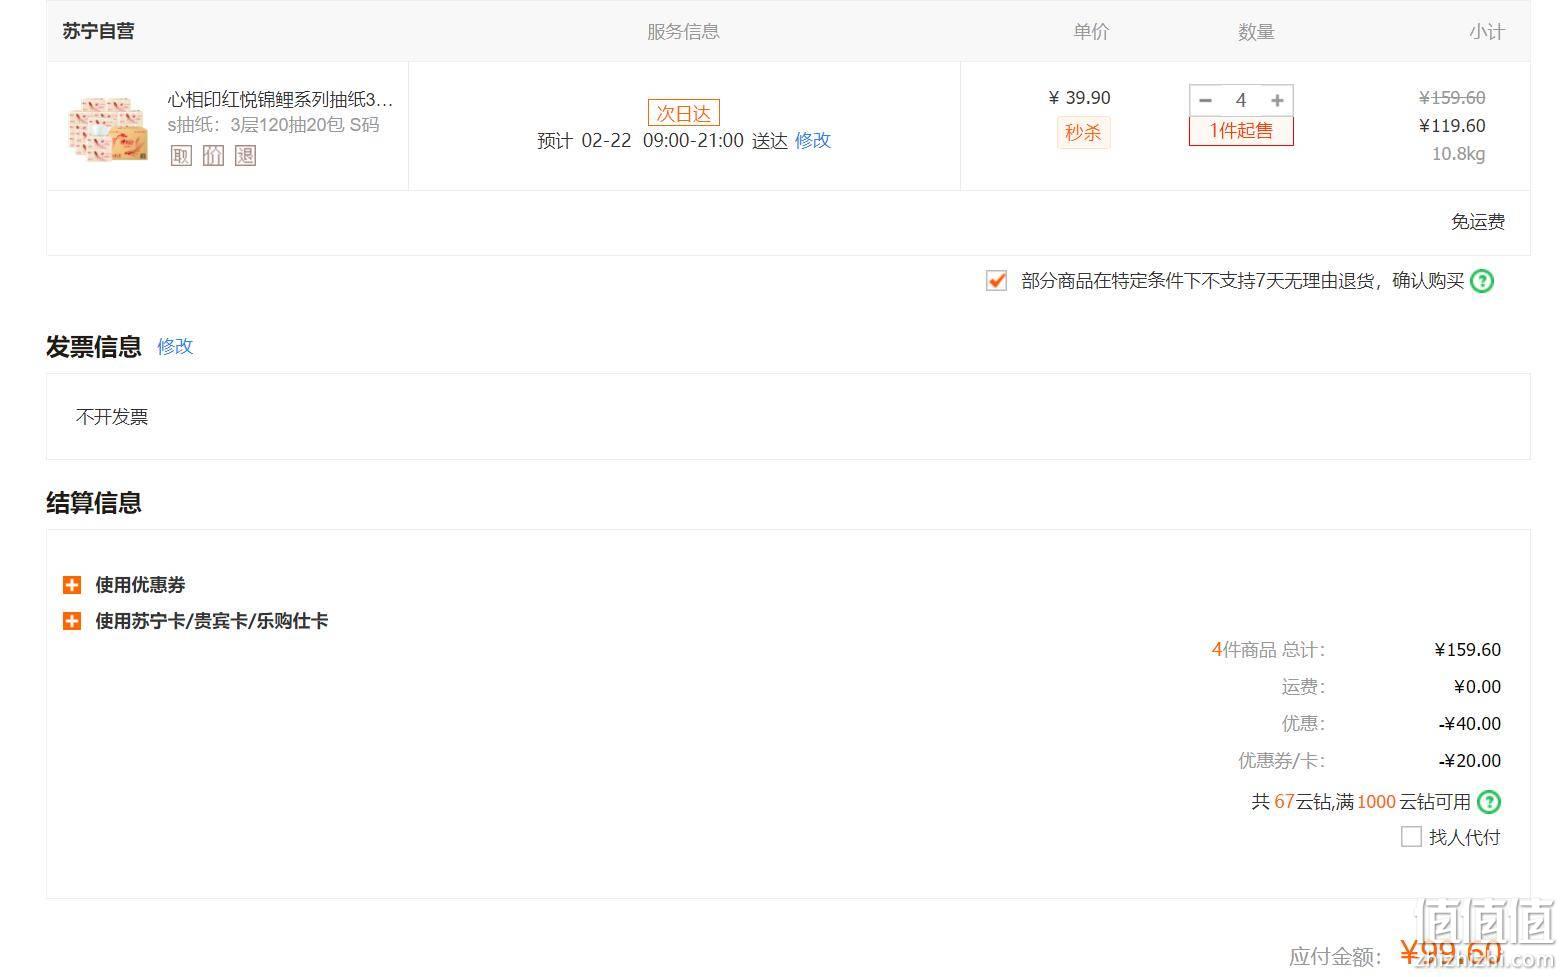Toggle the 7天无理由退货 confirmation checkbox
Image resolution: width=1564 pixels, height=977 pixels.
(x=996, y=281)
